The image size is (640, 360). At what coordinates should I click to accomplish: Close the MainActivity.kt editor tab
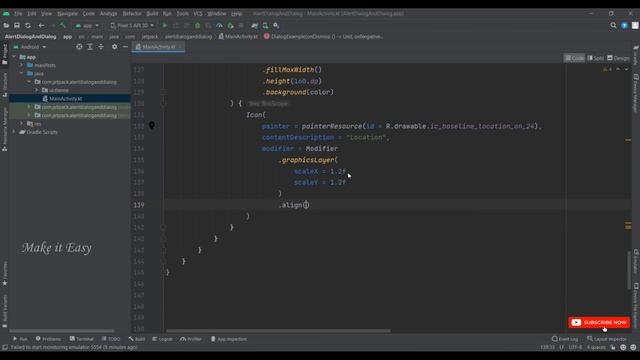180,47
